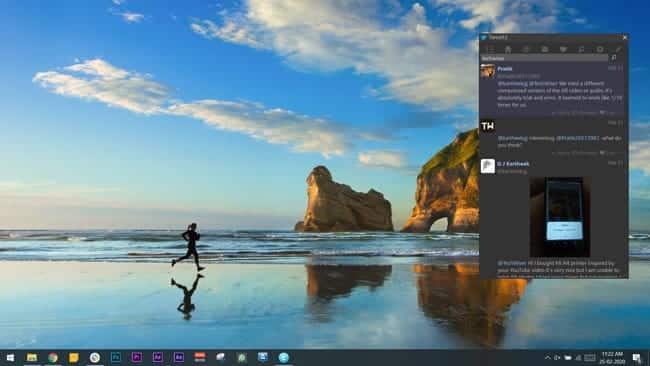
Task: Open WhatsApp from the taskbar
Action: [242, 357]
